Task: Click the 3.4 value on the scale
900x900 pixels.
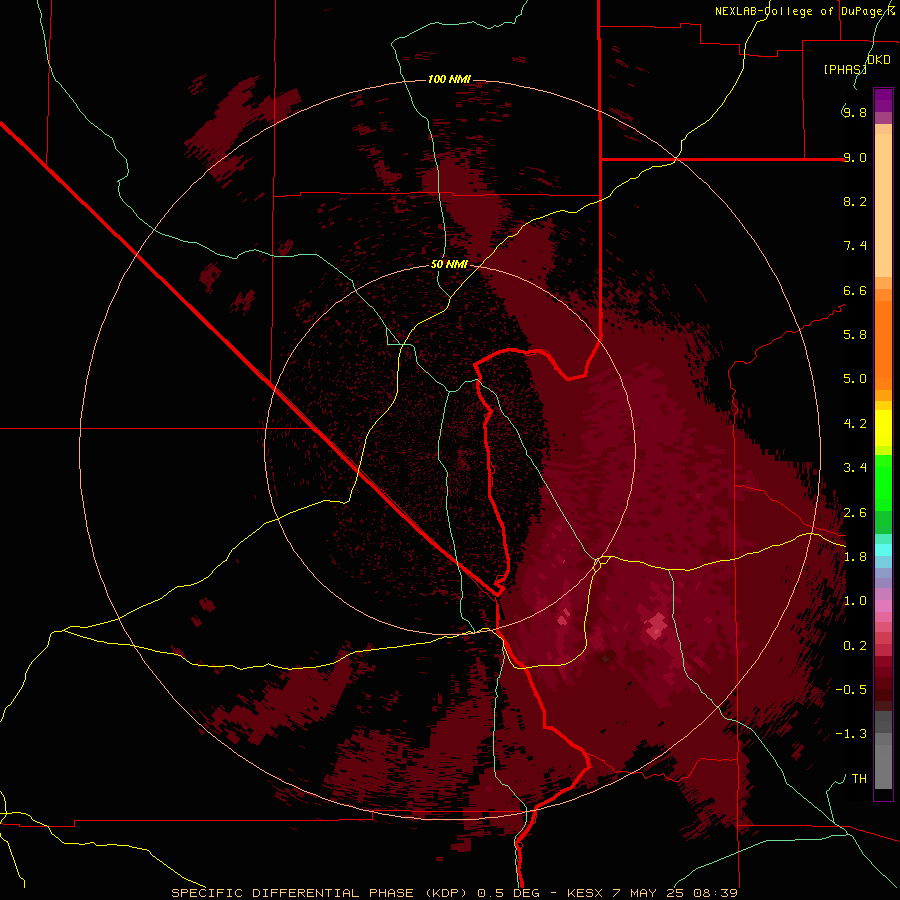Action: [855, 468]
